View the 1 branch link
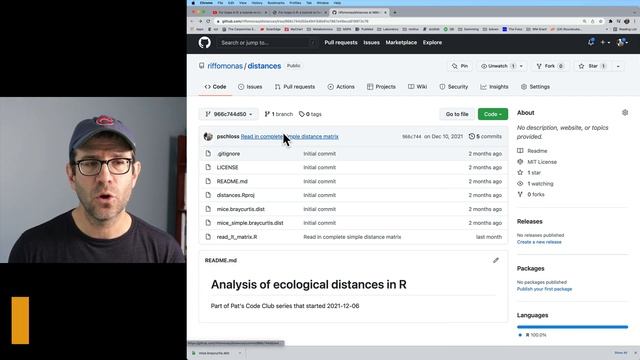The height and width of the screenshot is (360, 640). pyautogui.click(x=279, y=114)
